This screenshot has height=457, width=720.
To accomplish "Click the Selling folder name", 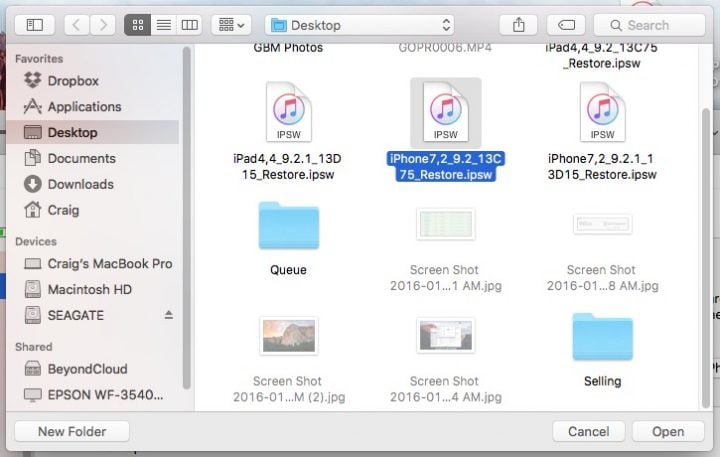I will (602, 381).
